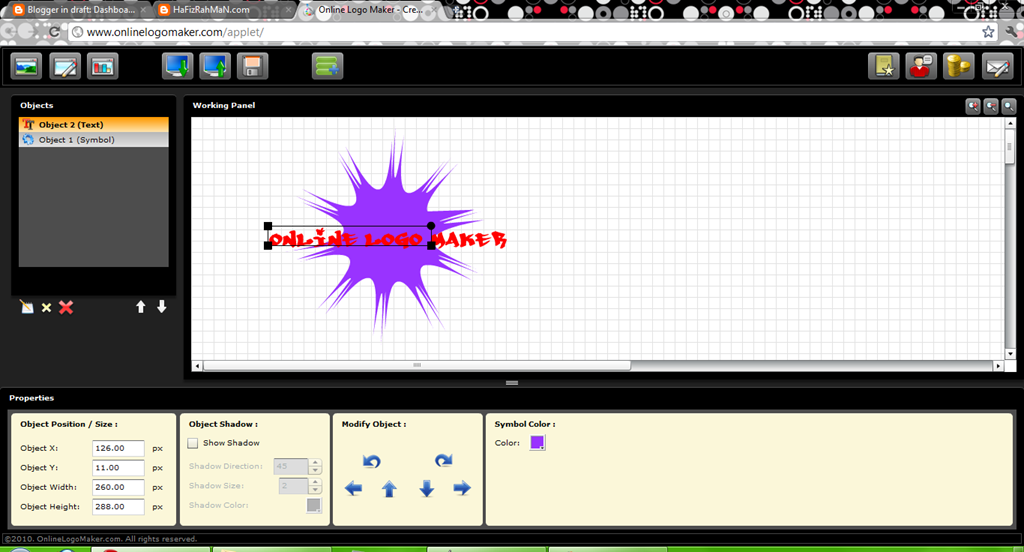
Task: Increase Shadow Direction with stepper up arrow
Action: pos(315,463)
